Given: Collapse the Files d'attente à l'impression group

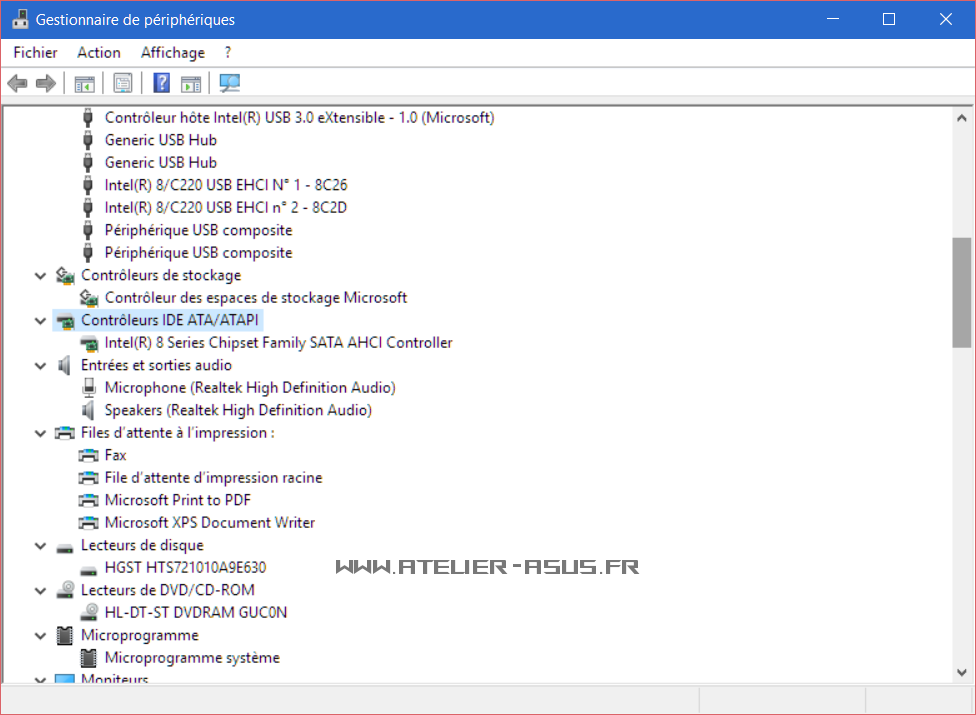Looking at the screenshot, I should click(x=40, y=433).
